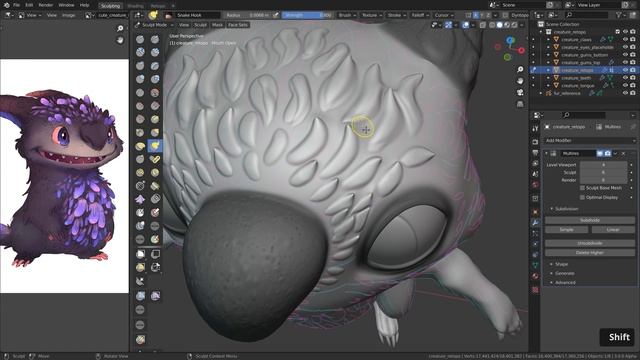The height and width of the screenshot is (360, 640).
Task: Open the Face Sets menu
Action: (x=238, y=25)
